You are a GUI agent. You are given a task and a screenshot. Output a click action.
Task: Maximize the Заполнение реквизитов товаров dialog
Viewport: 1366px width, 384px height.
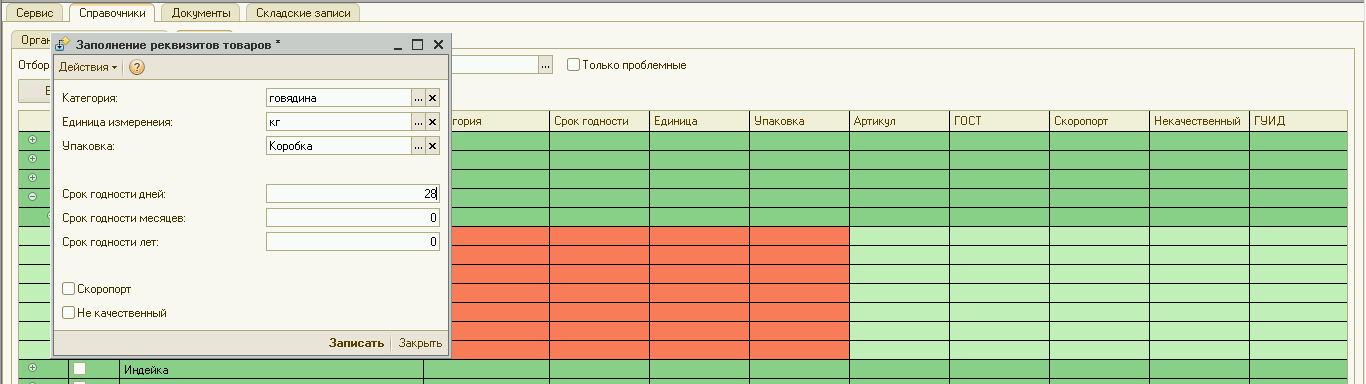(x=418, y=44)
